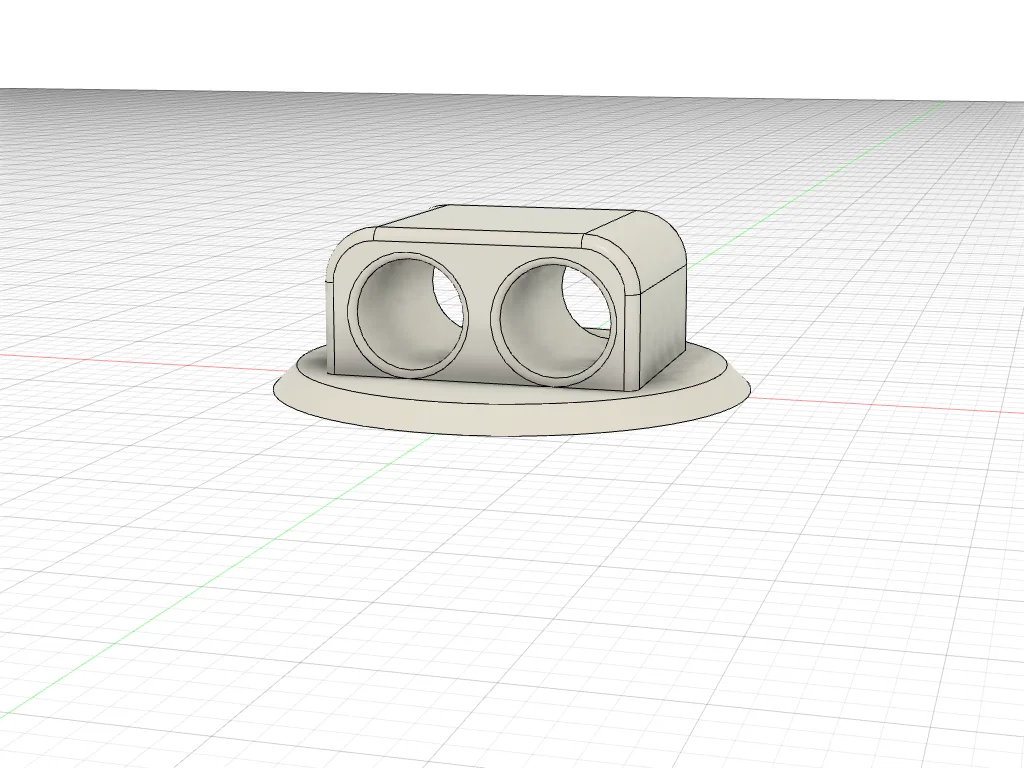Select the right circular hole on the model
The image size is (1024, 768).
[553, 321]
